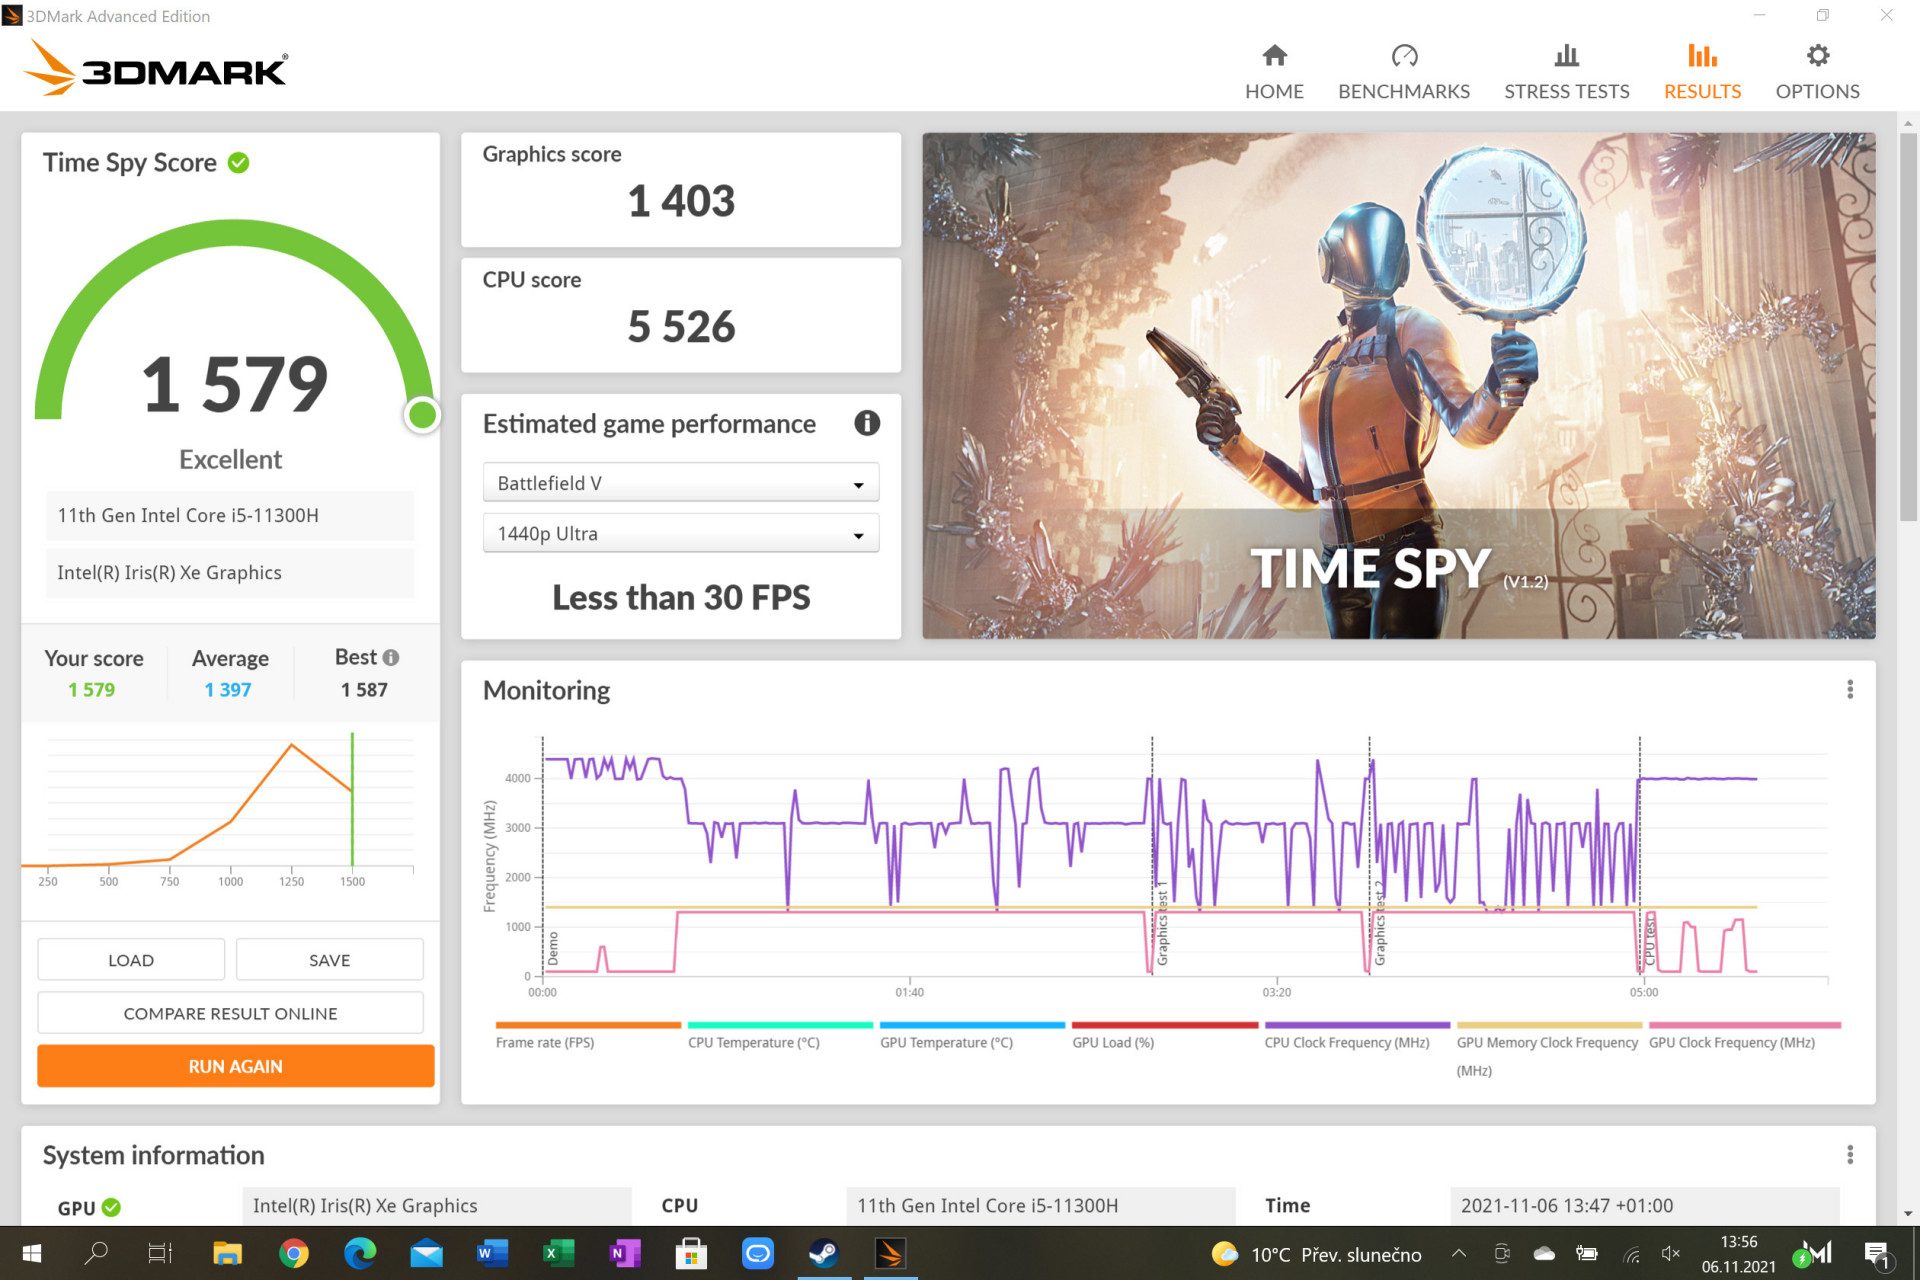
Task: Switch to Stress Tests tab
Action: (x=1566, y=72)
